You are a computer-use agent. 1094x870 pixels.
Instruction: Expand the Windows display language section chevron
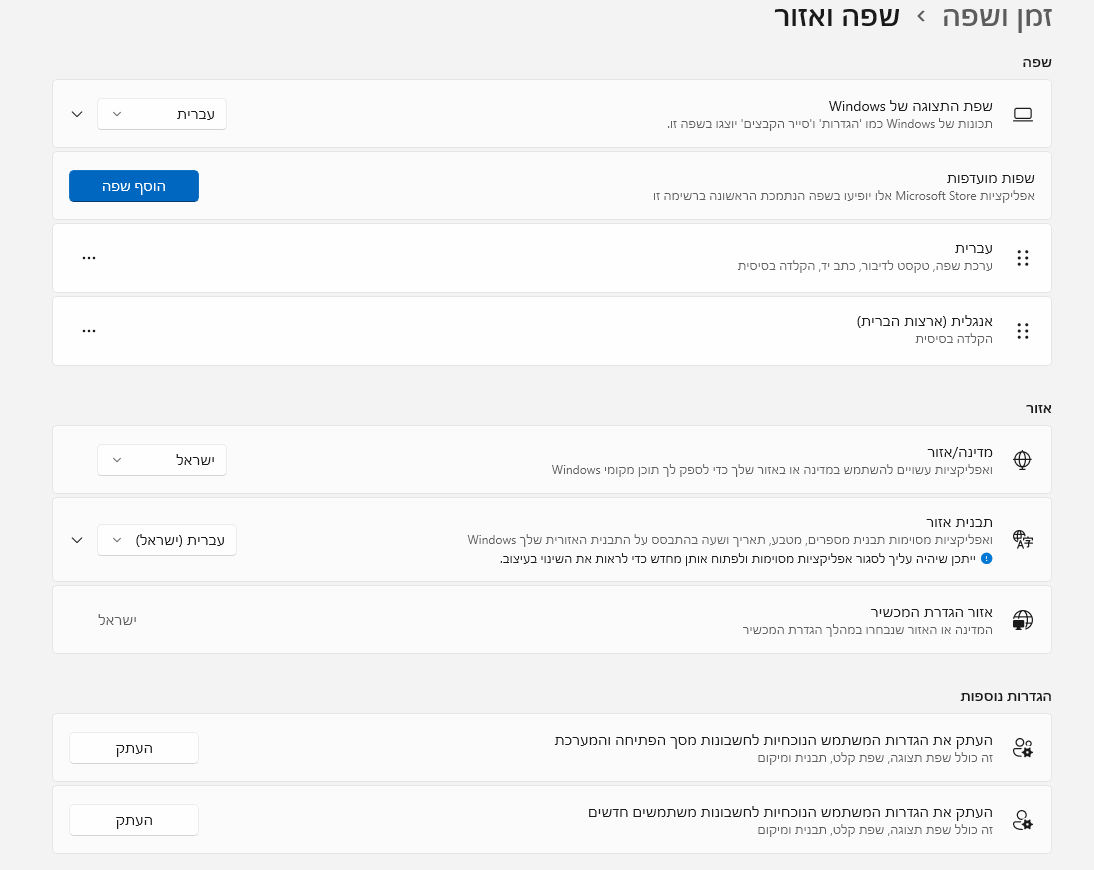pyautogui.click(x=77, y=114)
